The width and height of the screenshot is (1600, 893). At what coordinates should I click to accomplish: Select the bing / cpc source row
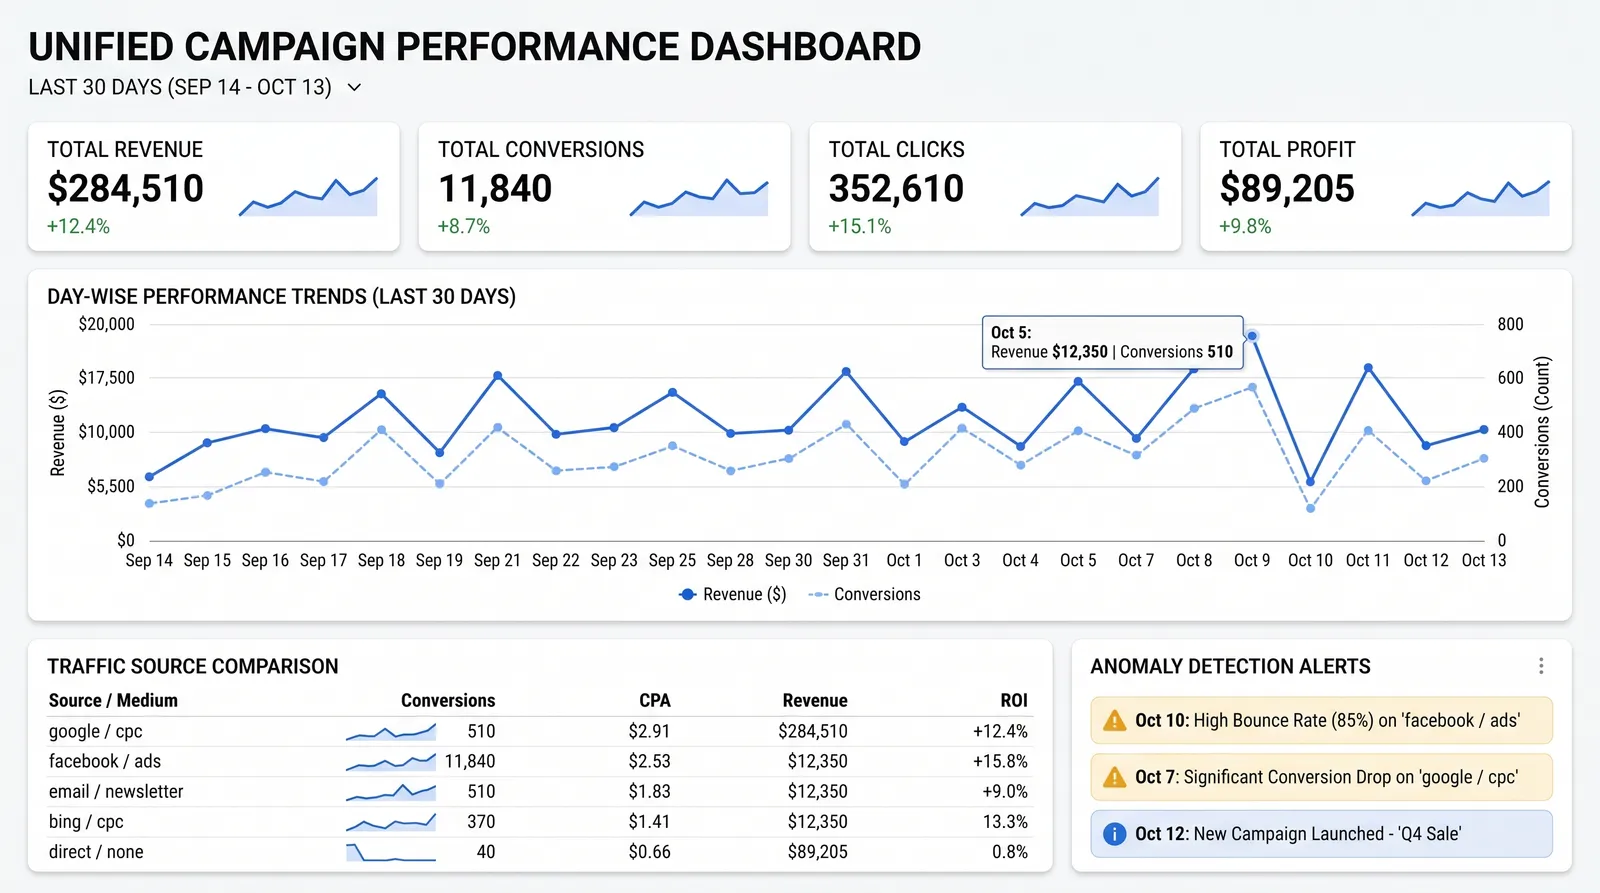[540, 821]
